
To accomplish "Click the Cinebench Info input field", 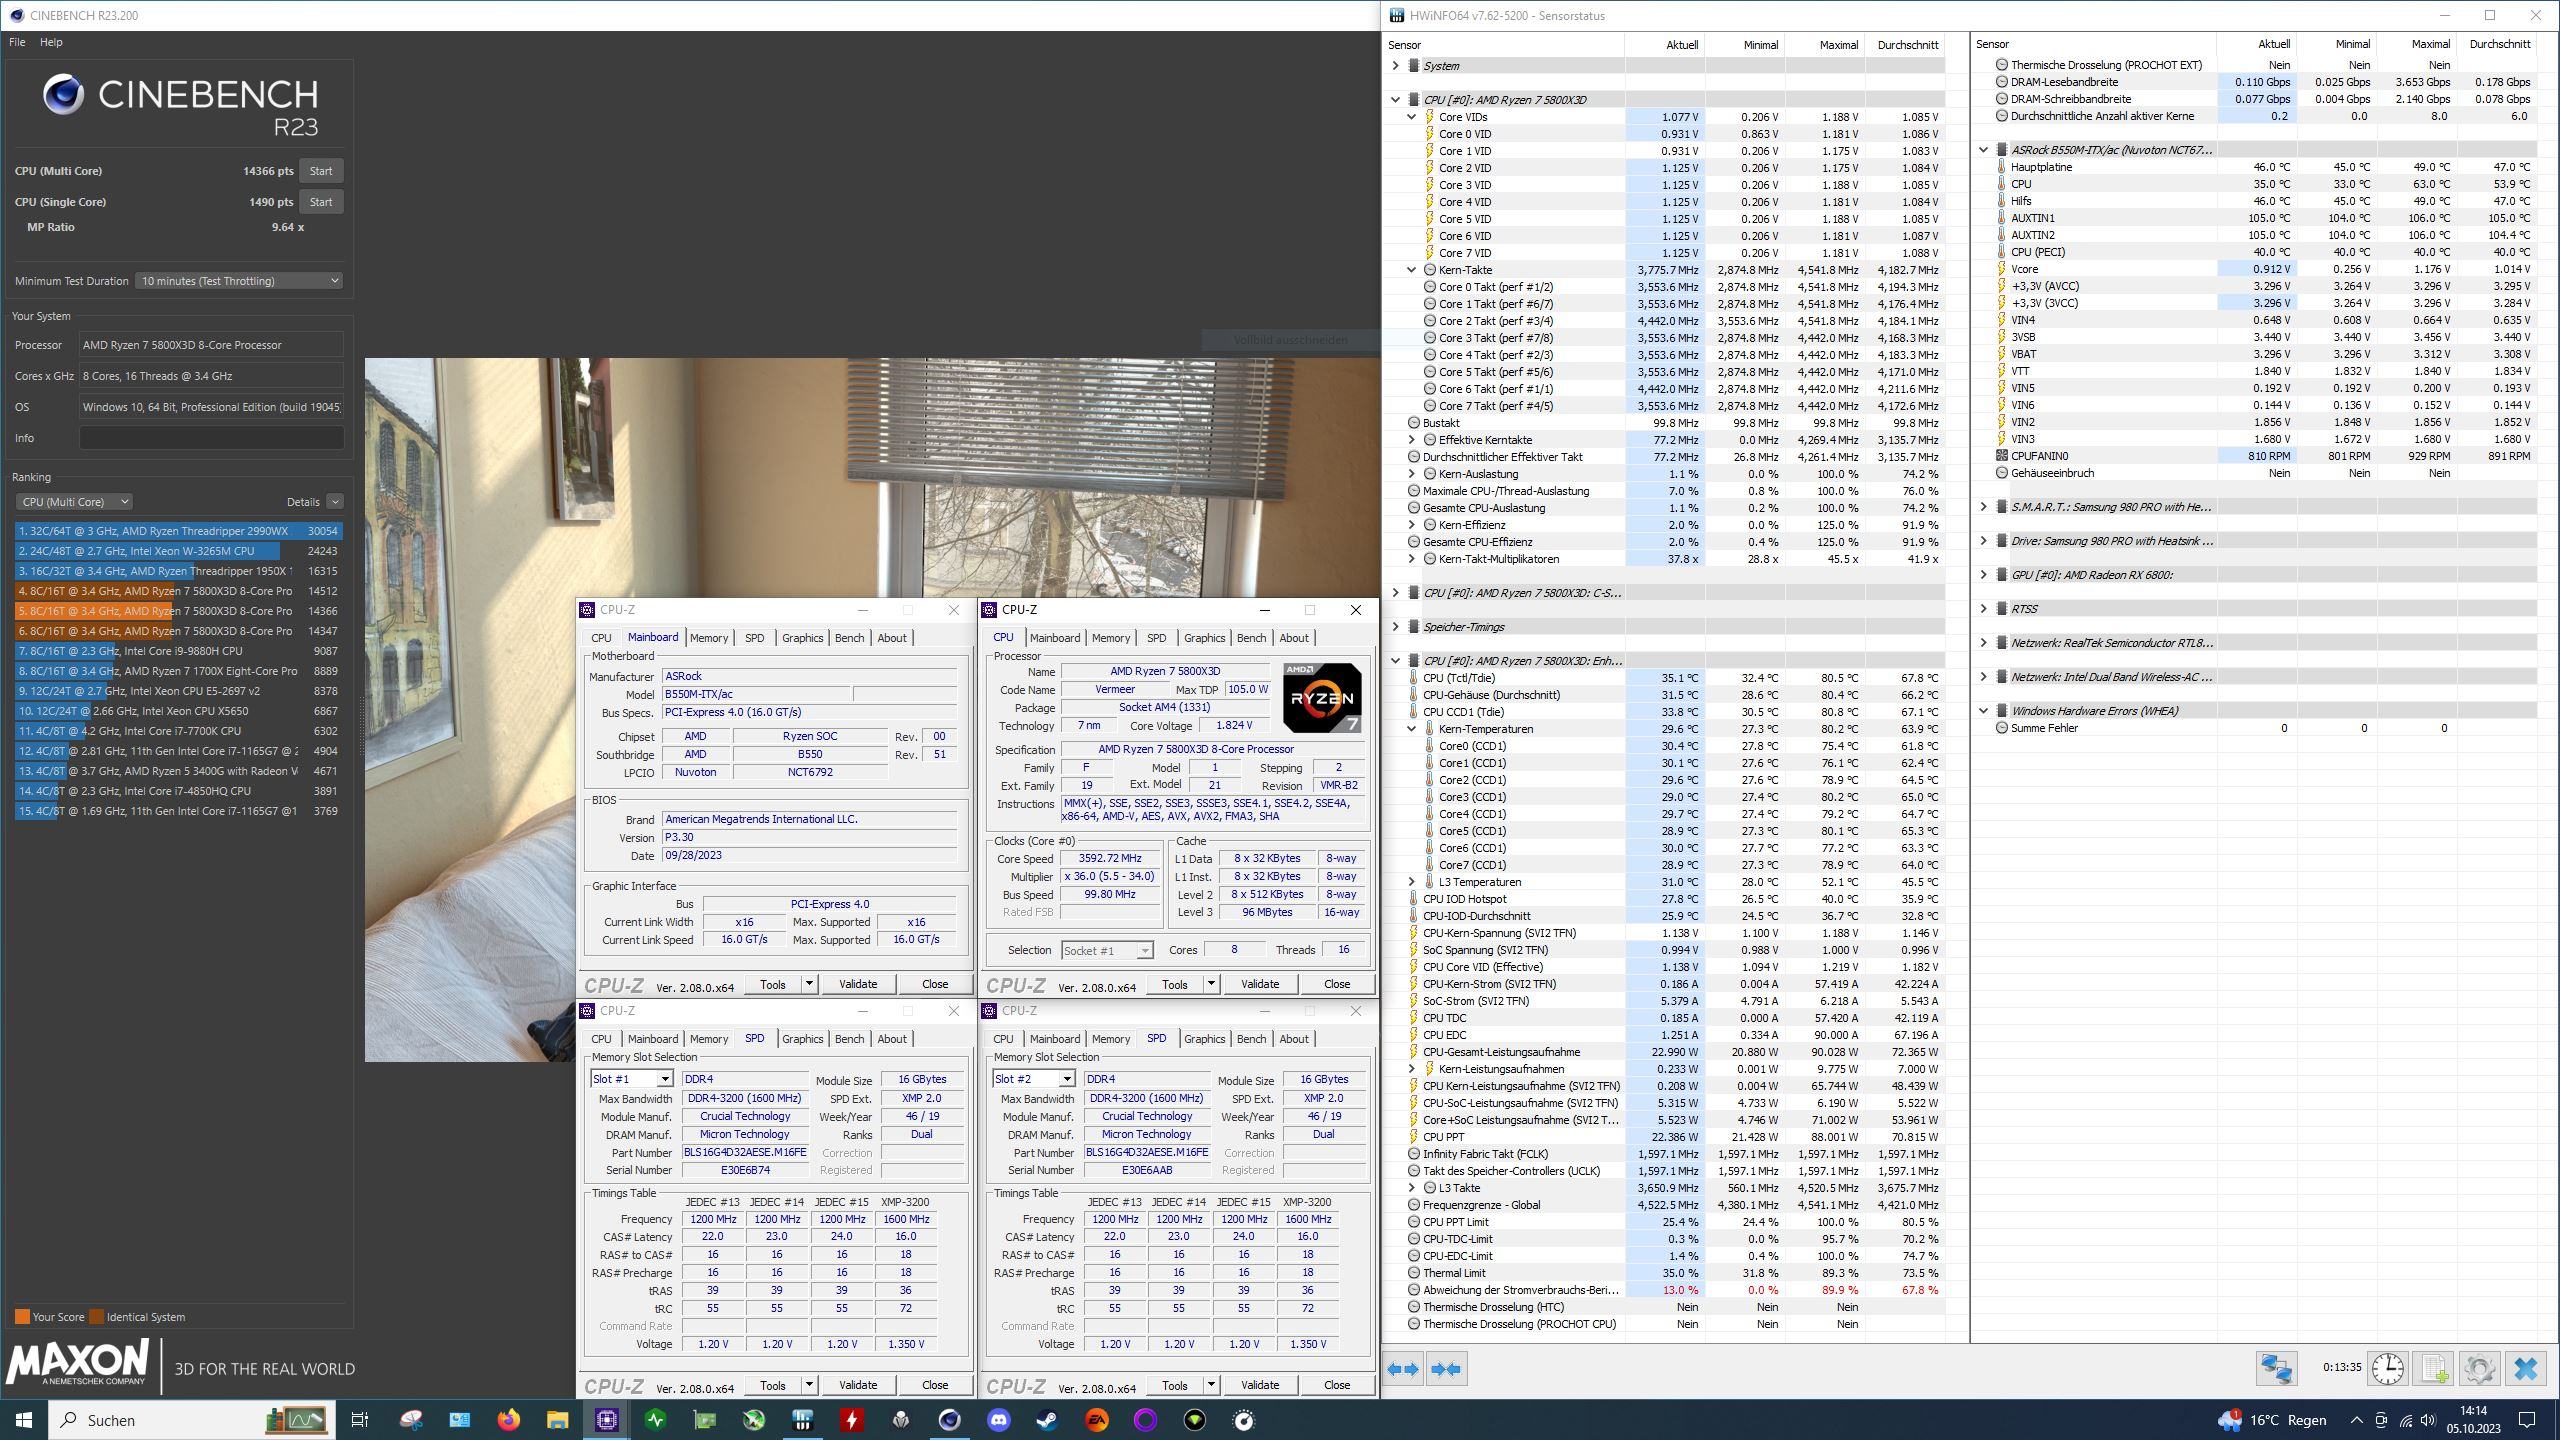I will [x=211, y=438].
